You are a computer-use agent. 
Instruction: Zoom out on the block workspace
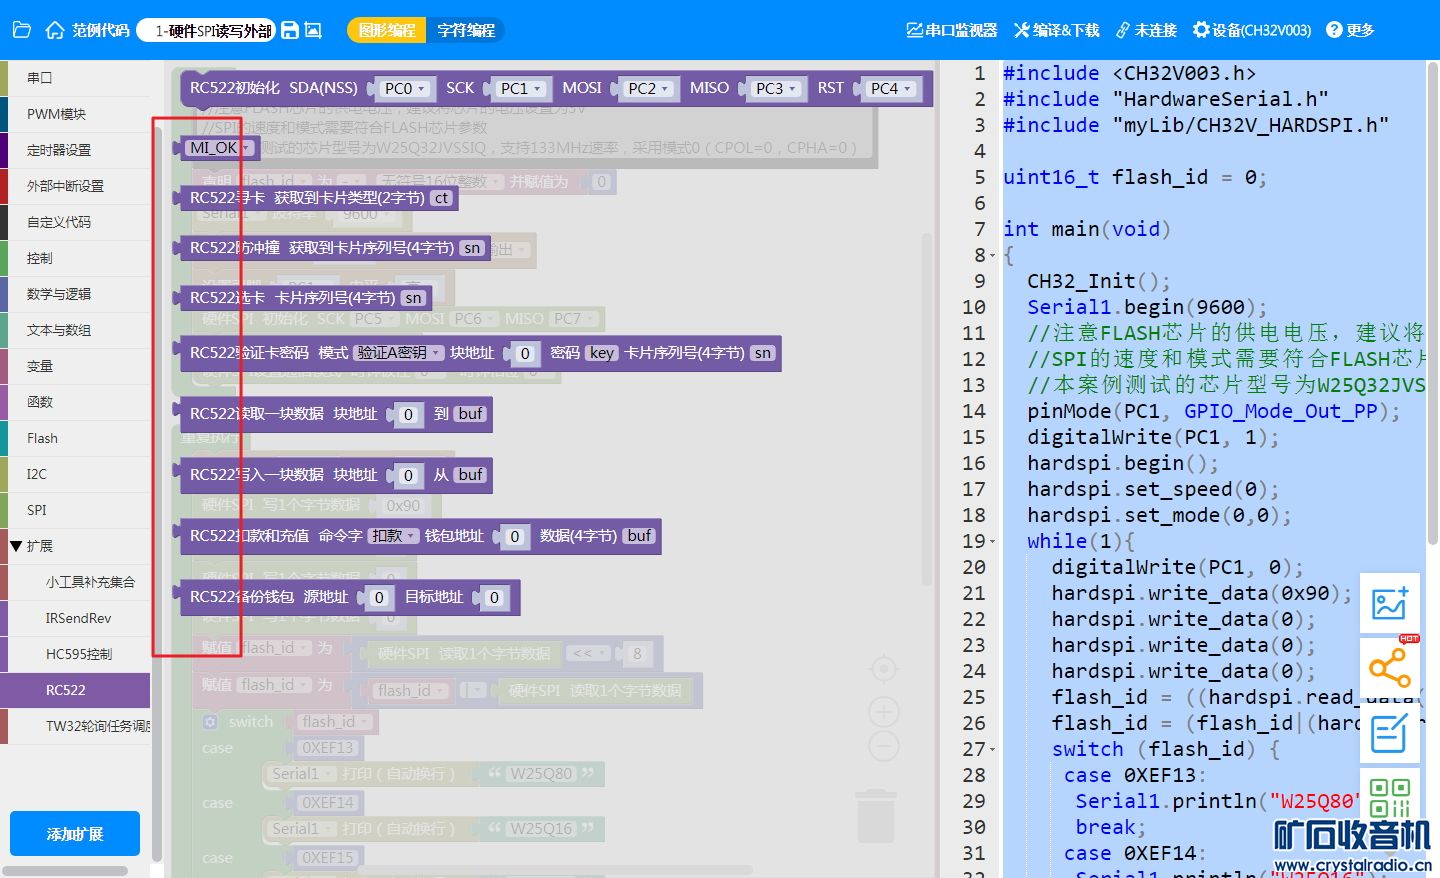pyautogui.click(x=883, y=746)
